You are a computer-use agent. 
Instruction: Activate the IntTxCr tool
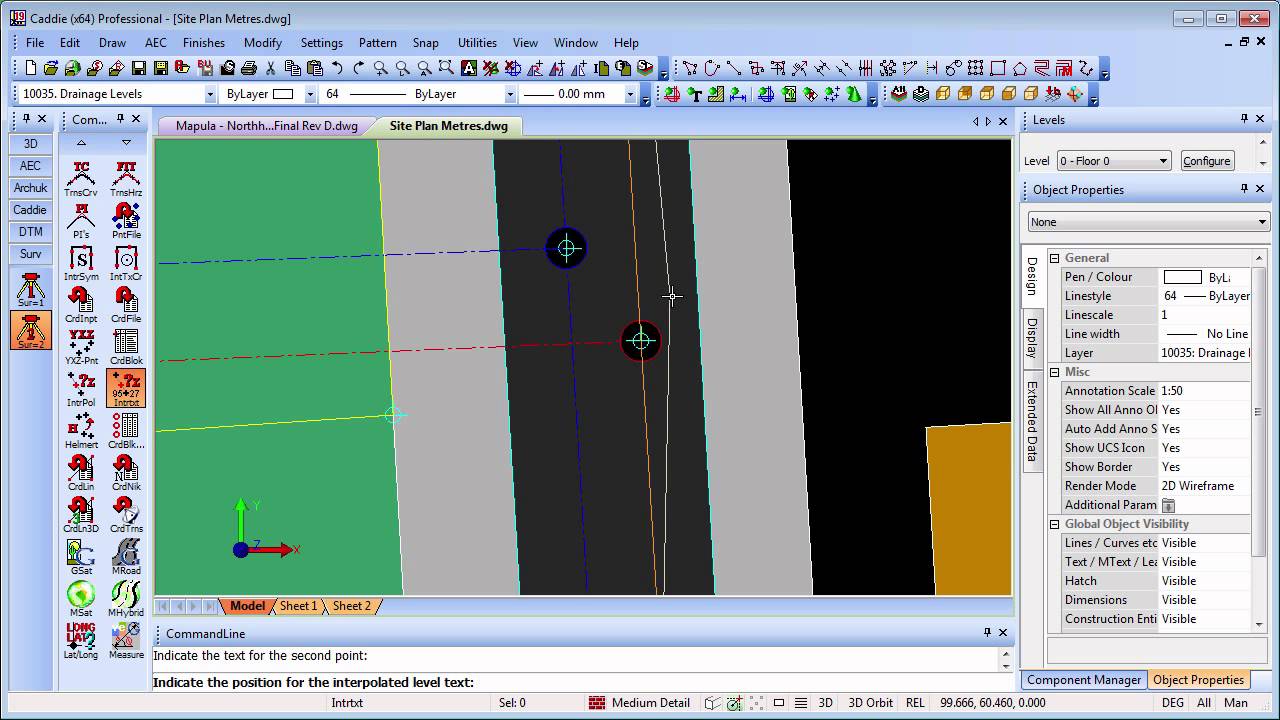coord(126,262)
